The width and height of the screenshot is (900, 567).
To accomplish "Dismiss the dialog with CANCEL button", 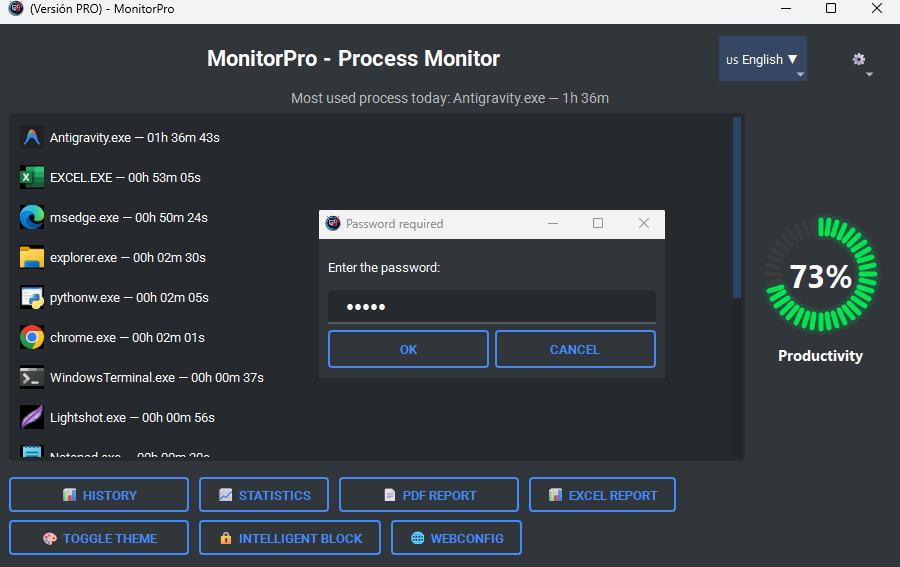I will [x=575, y=349].
